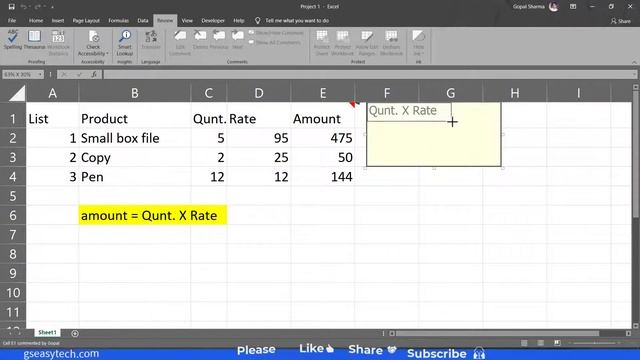Click the cell containing Small box file
640x360 pixels.
135,138
